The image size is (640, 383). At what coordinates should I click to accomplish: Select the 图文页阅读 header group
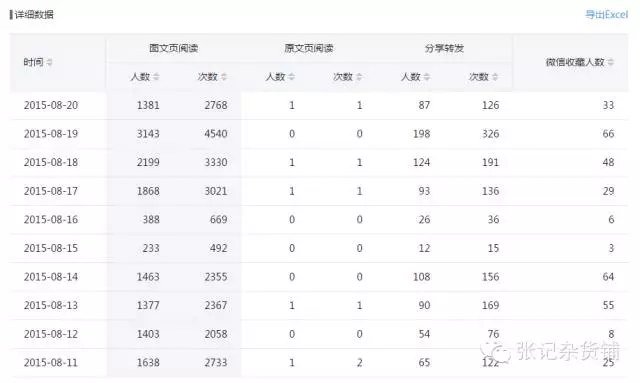click(x=173, y=48)
